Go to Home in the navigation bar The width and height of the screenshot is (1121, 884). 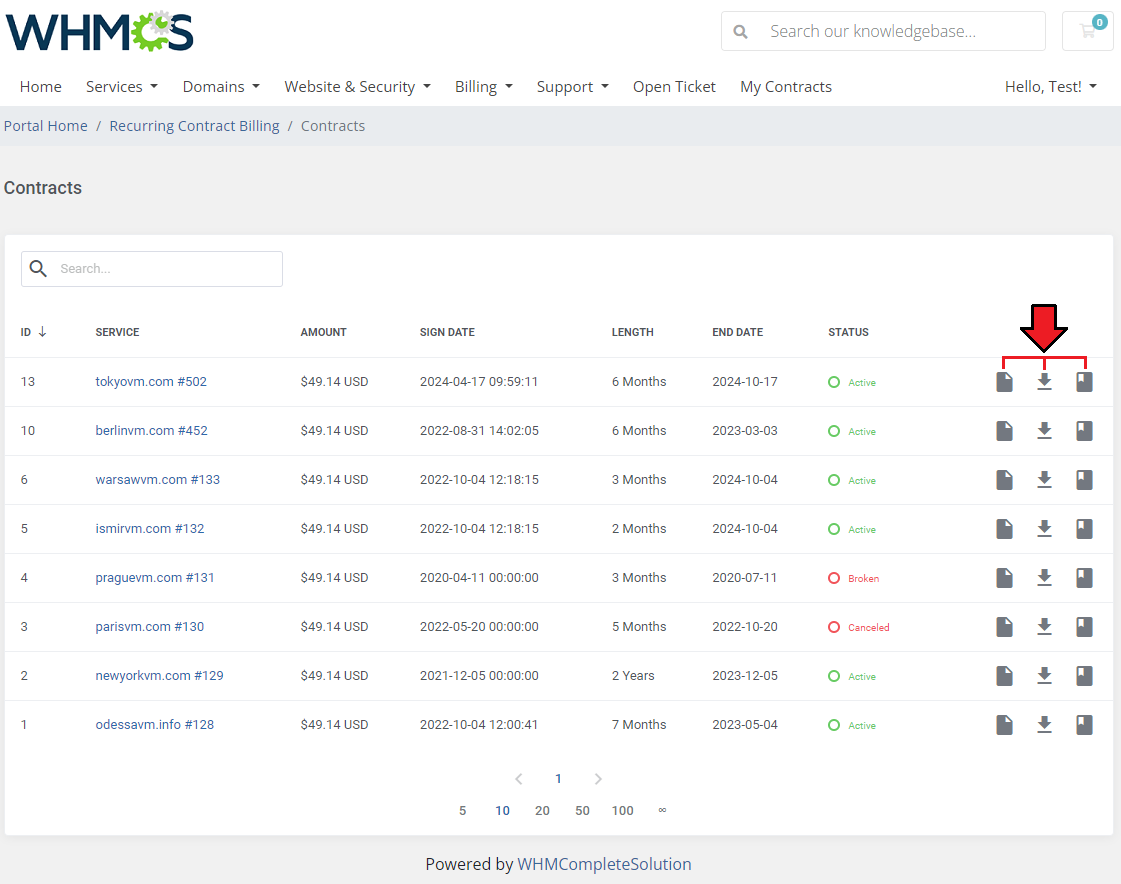tap(41, 87)
